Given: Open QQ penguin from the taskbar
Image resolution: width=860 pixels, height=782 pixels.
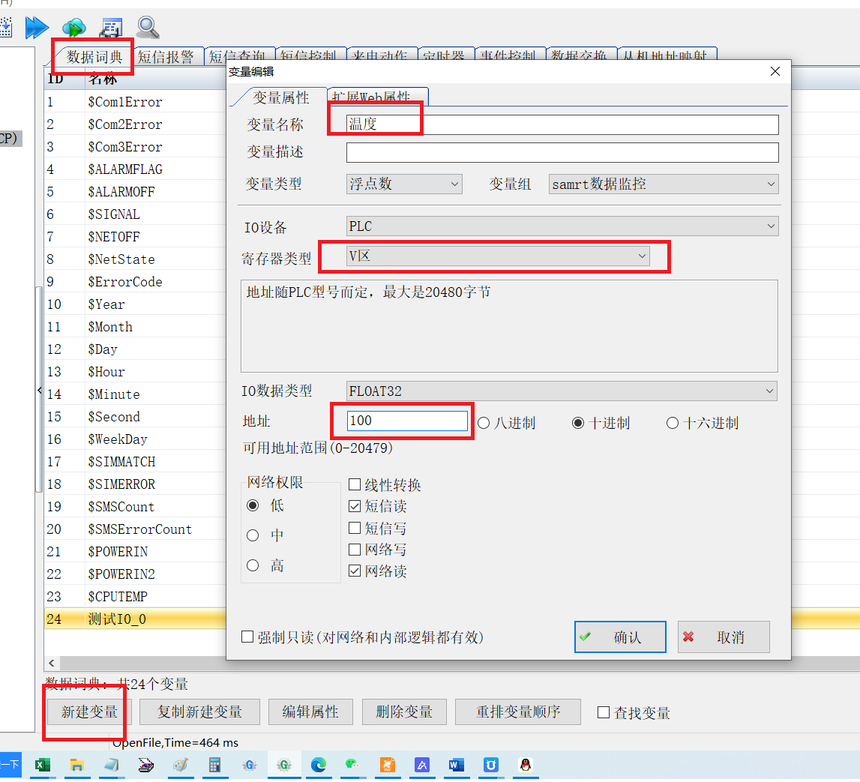Looking at the screenshot, I should (525, 764).
